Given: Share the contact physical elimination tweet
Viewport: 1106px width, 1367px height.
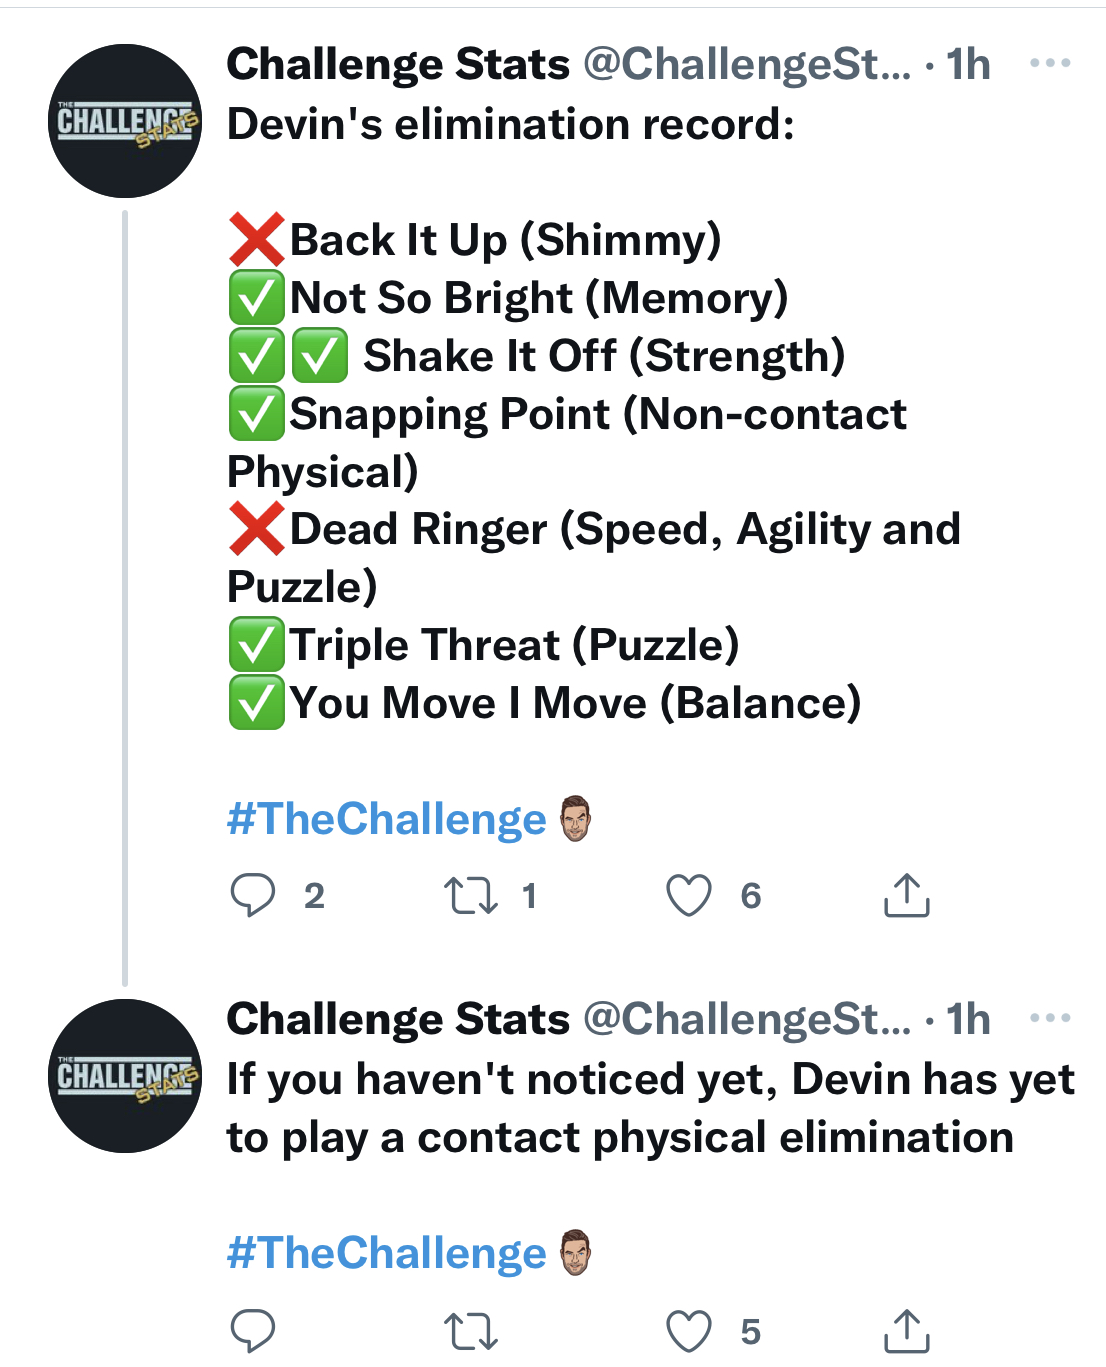Looking at the screenshot, I should coord(907,1331).
